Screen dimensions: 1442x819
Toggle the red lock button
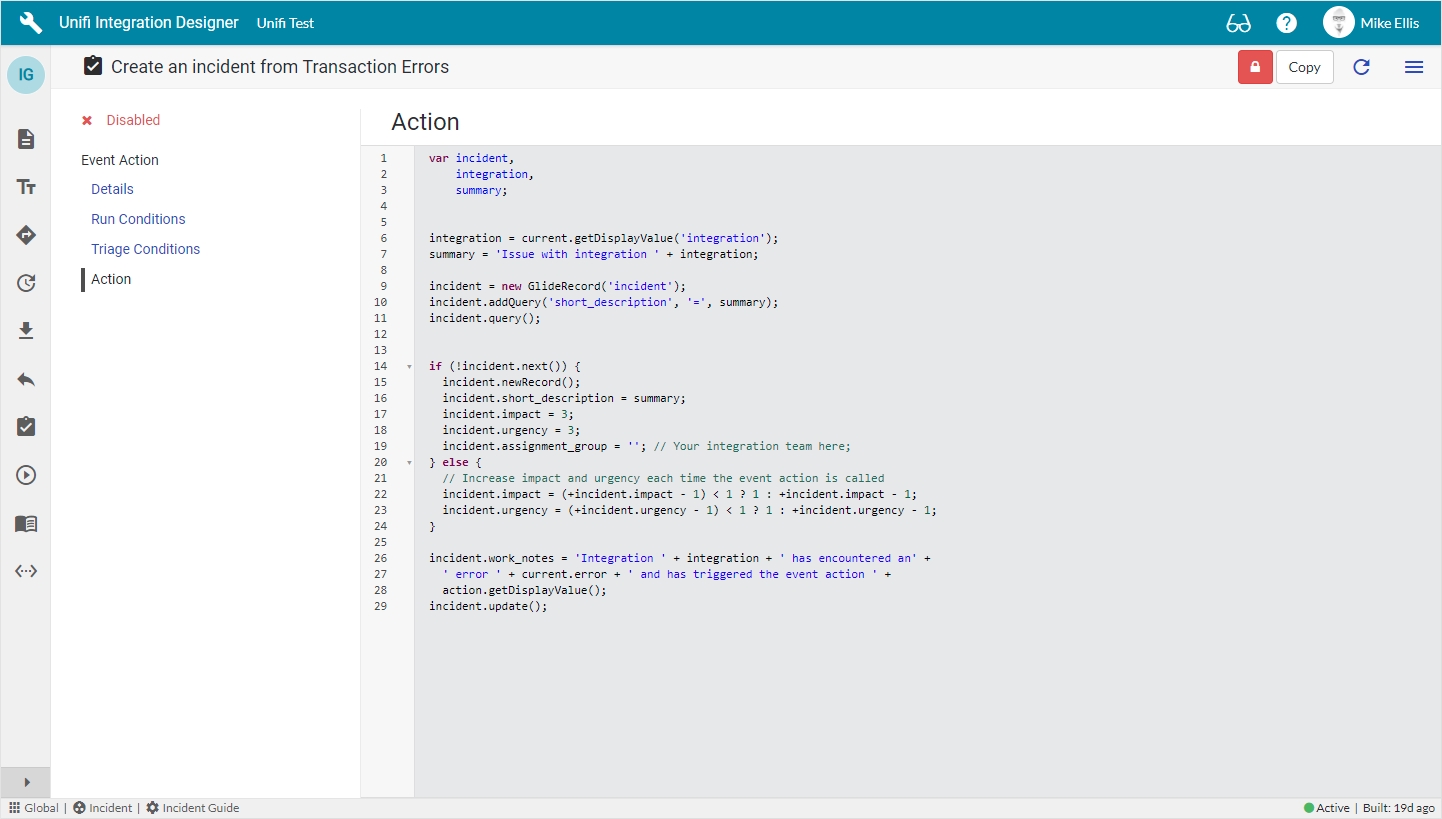coord(1255,67)
